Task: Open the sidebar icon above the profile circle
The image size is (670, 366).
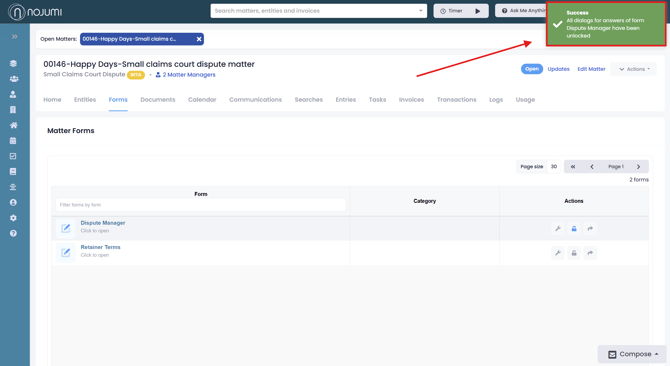Action: (13, 187)
